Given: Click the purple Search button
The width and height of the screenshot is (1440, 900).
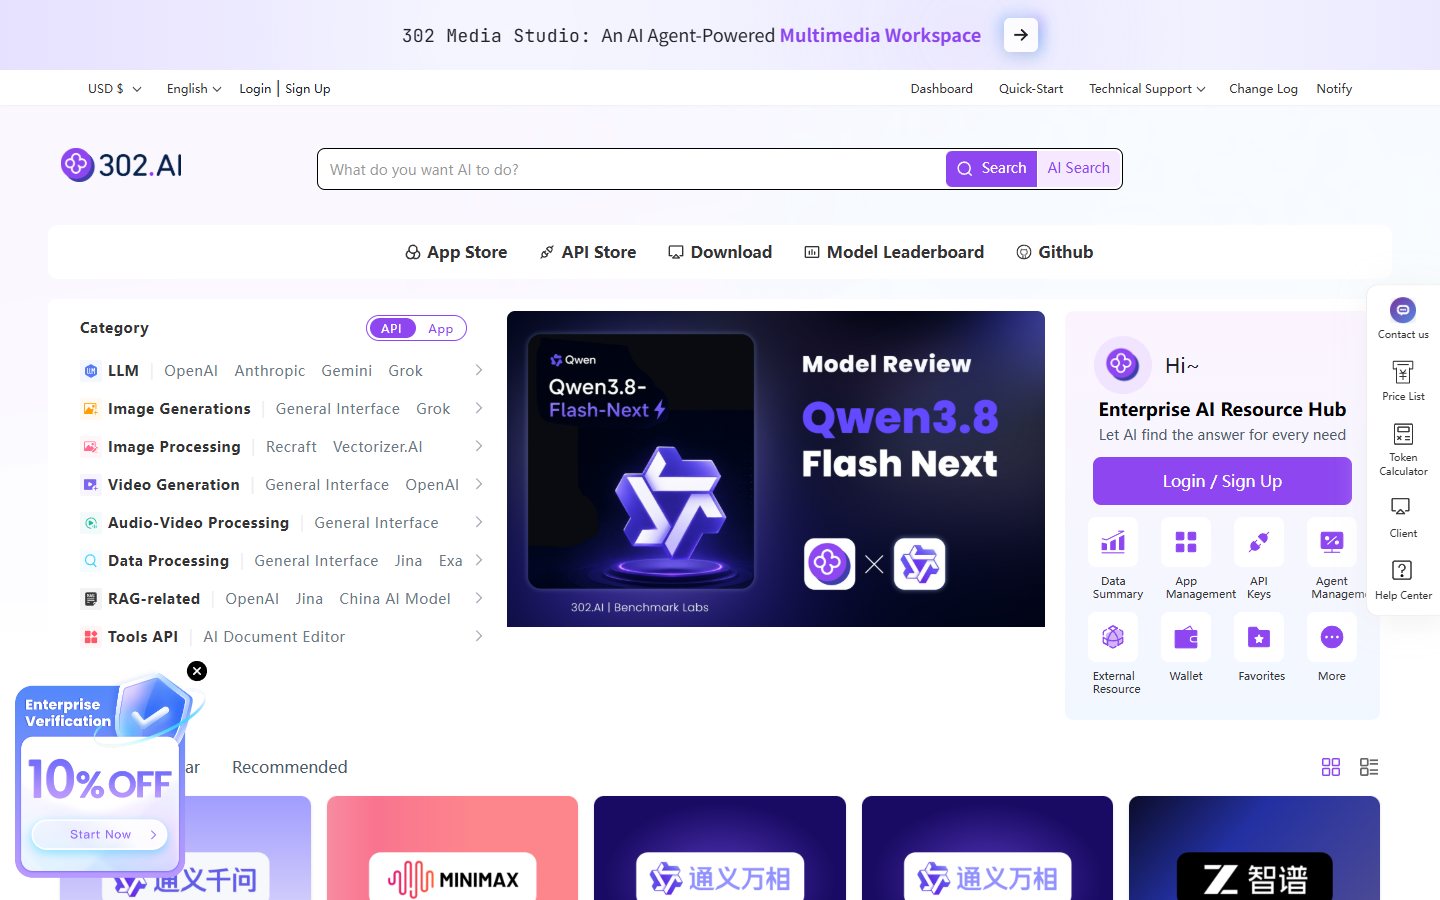Looking at the screenshot, I should pyautogui.click(x=991, y=169).
